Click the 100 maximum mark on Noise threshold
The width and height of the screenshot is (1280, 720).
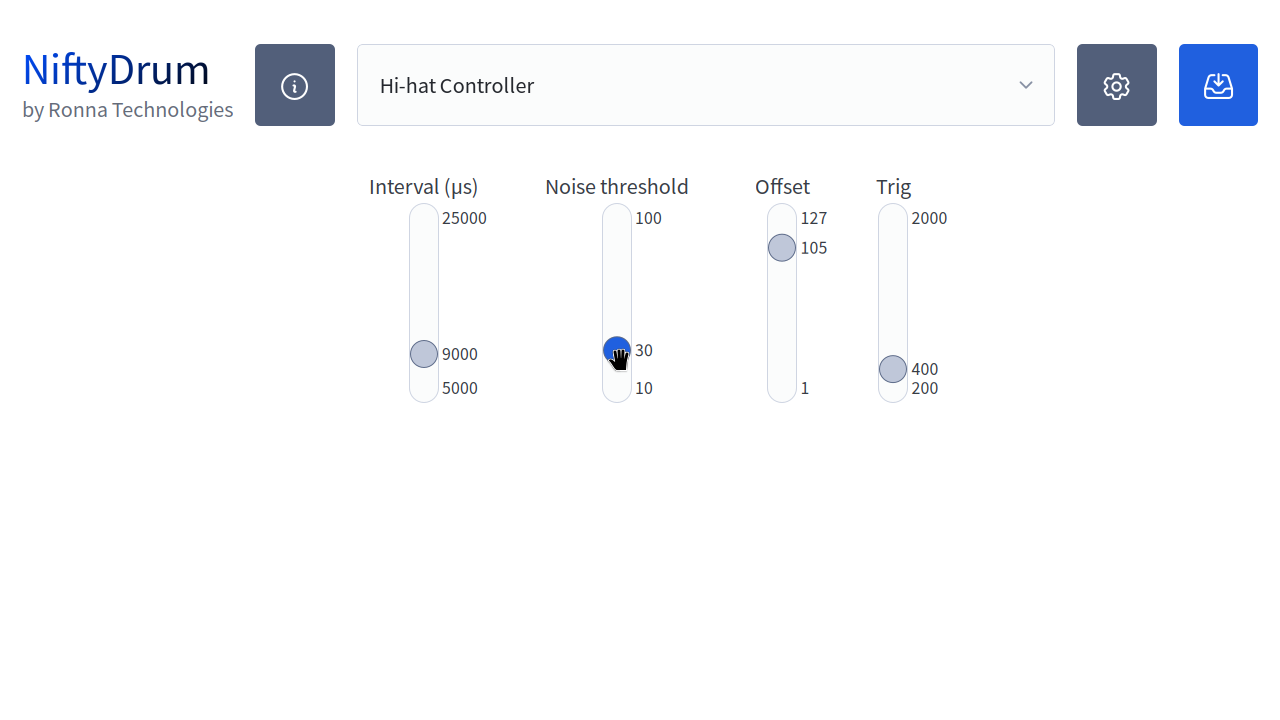tap(648, 218)
